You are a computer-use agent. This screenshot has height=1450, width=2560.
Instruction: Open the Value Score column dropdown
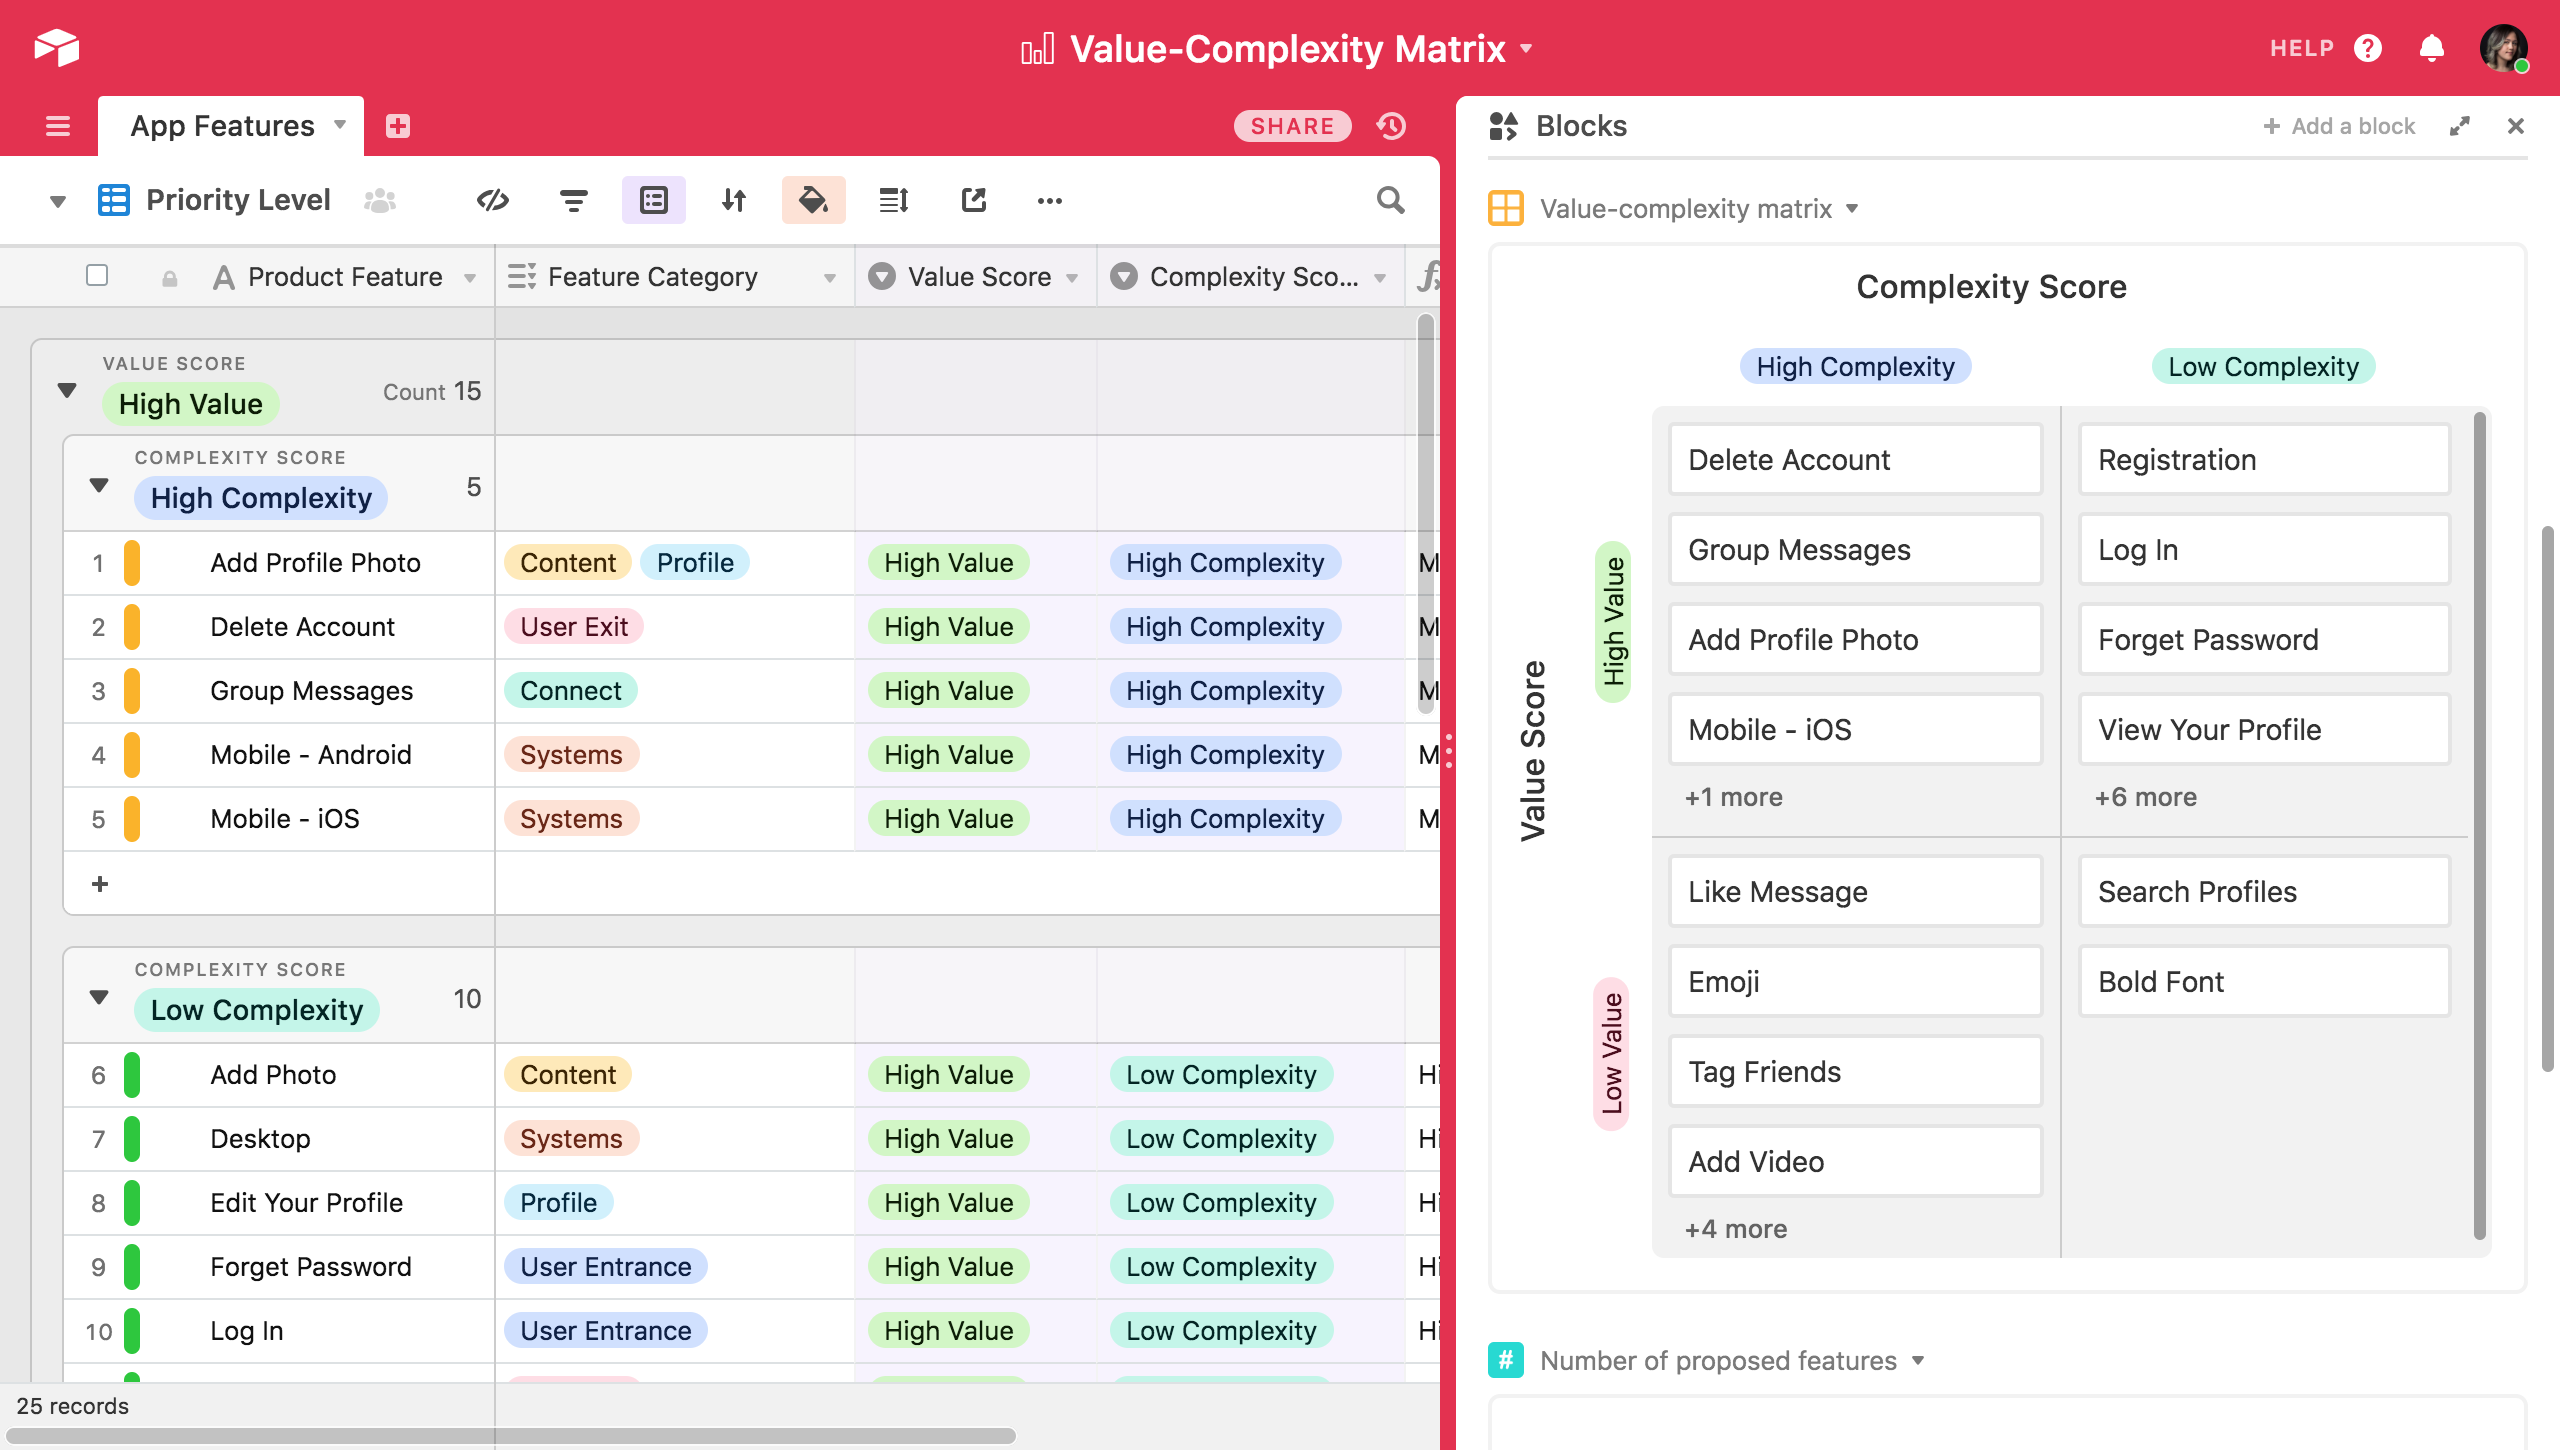1072,278
